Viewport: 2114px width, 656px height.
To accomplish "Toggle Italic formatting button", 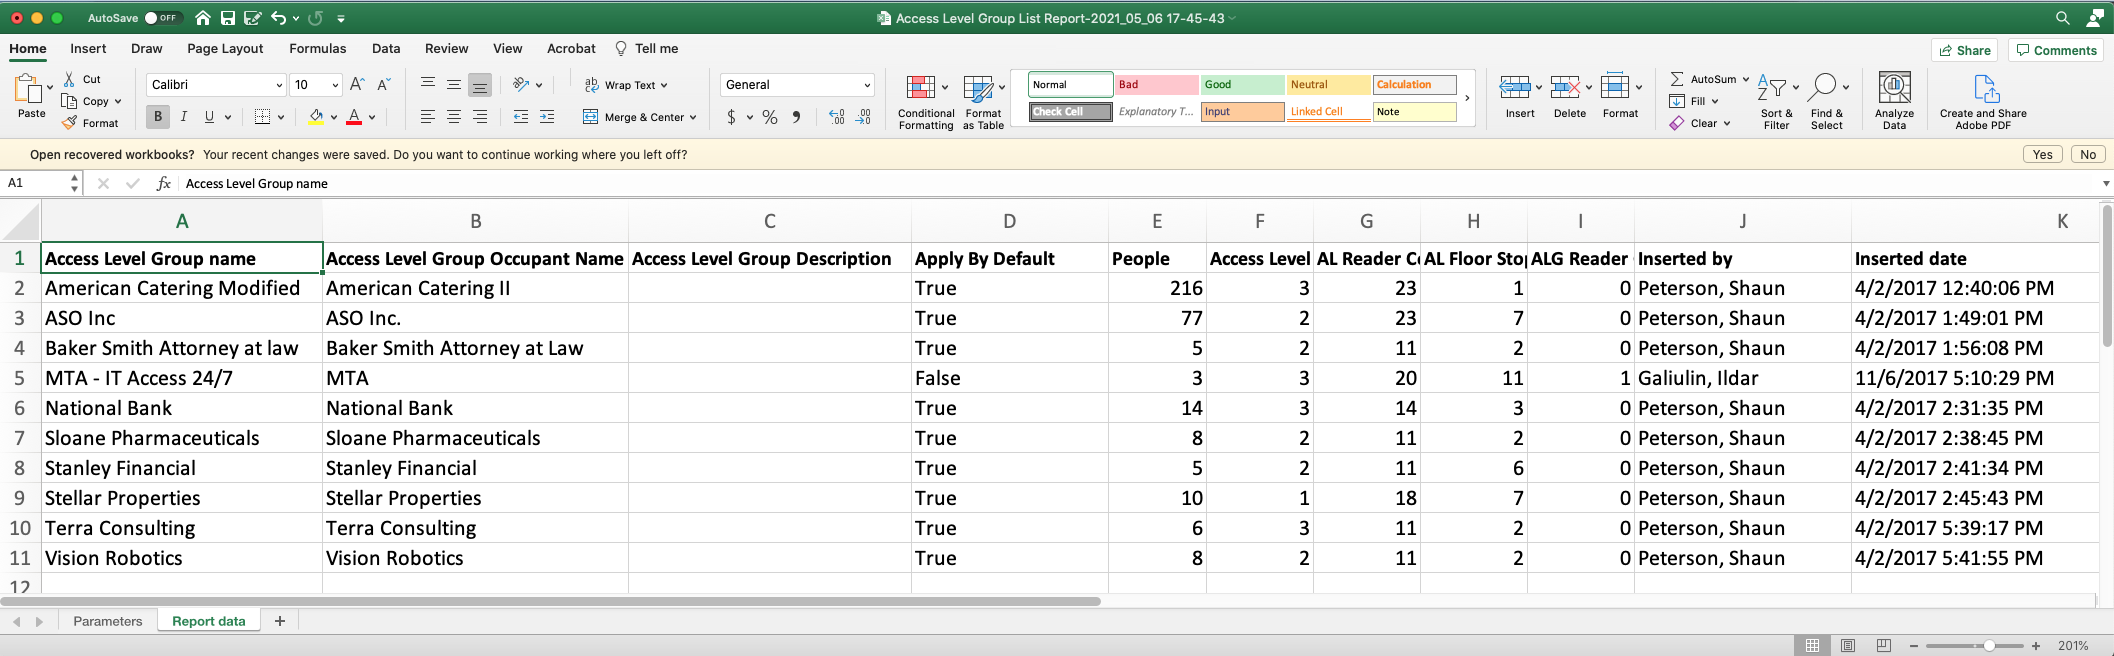I will [184, 117].
